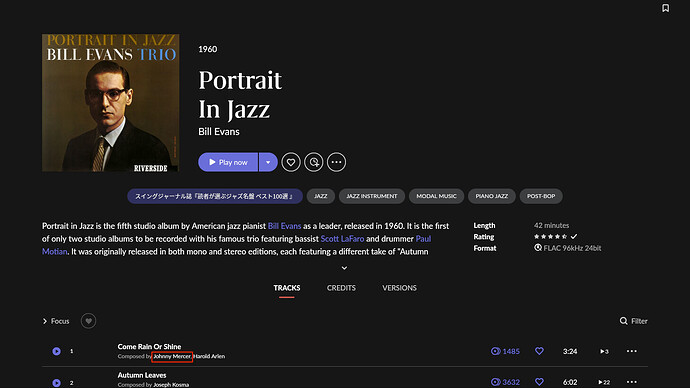Expand the album description chevron
Image resolution: width=690 pixels, height=388 pixels.
344,268
